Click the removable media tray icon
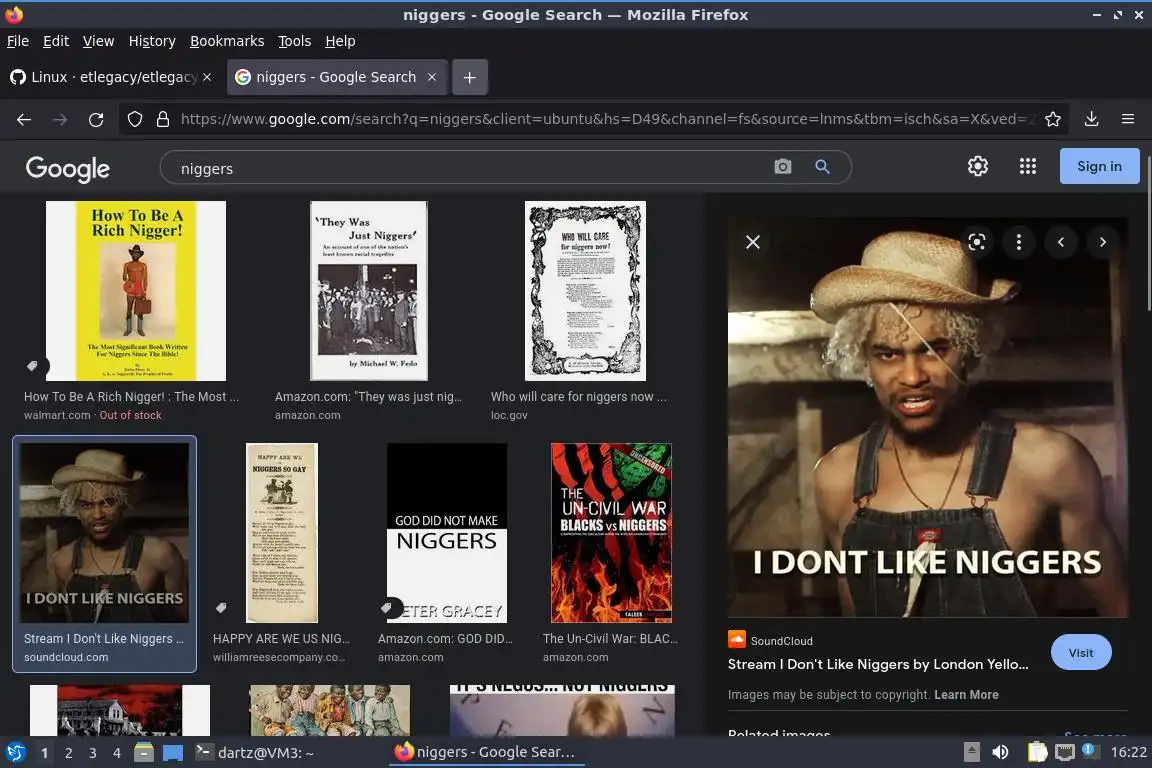Viewport: 1152px width, 768px height. pyautogui.click(x=971, y=752)
